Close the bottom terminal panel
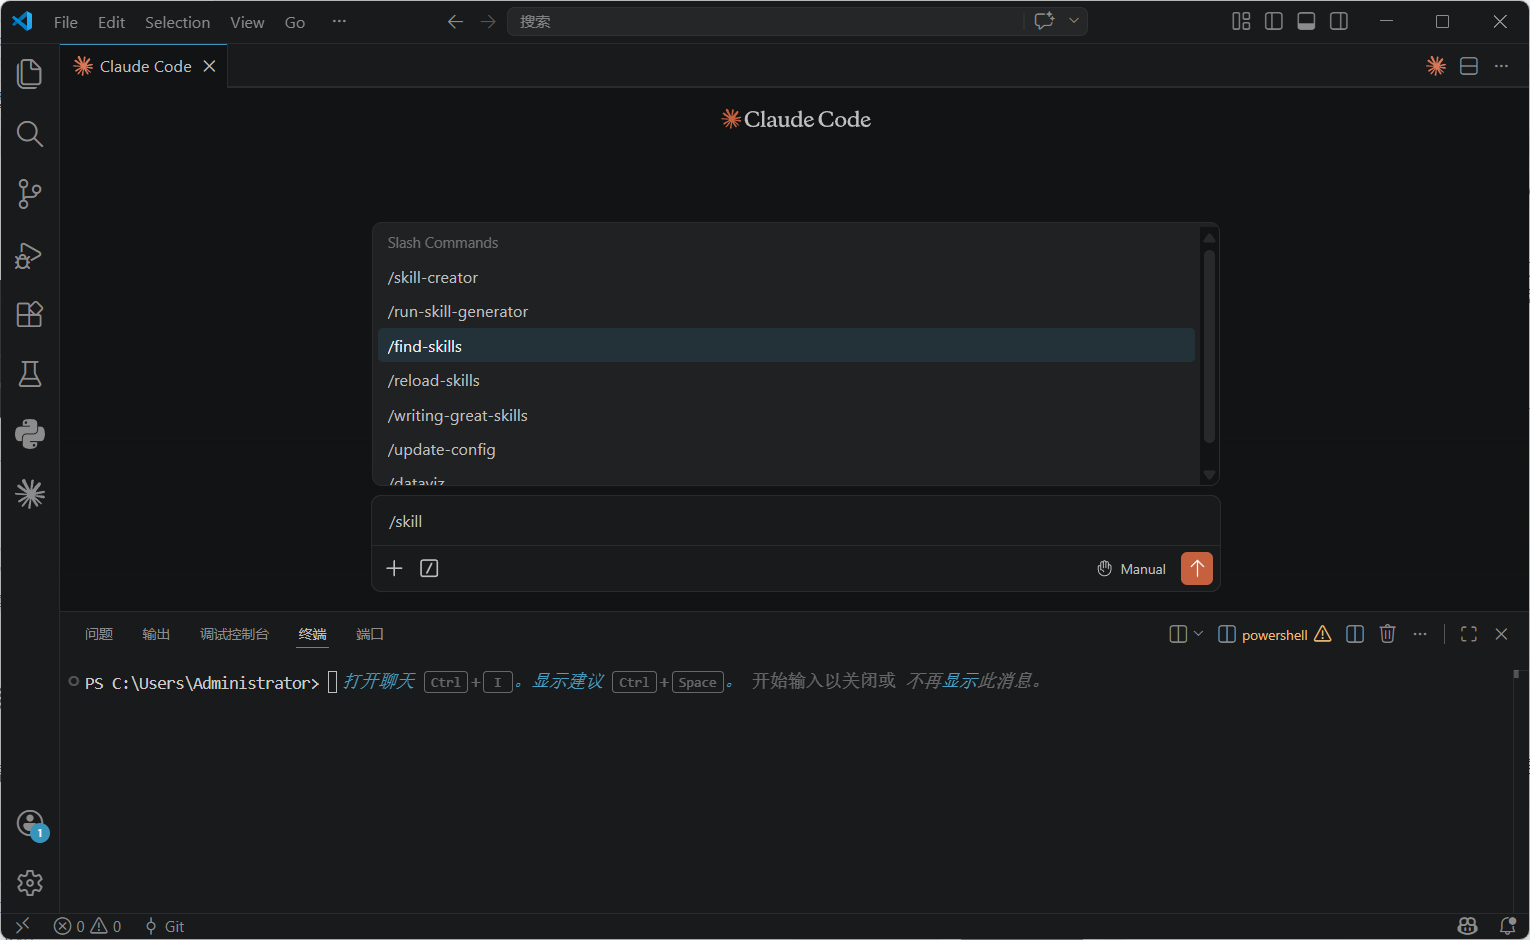The height and width of the screenshot is (940, 1530). tap(1501, 634)
